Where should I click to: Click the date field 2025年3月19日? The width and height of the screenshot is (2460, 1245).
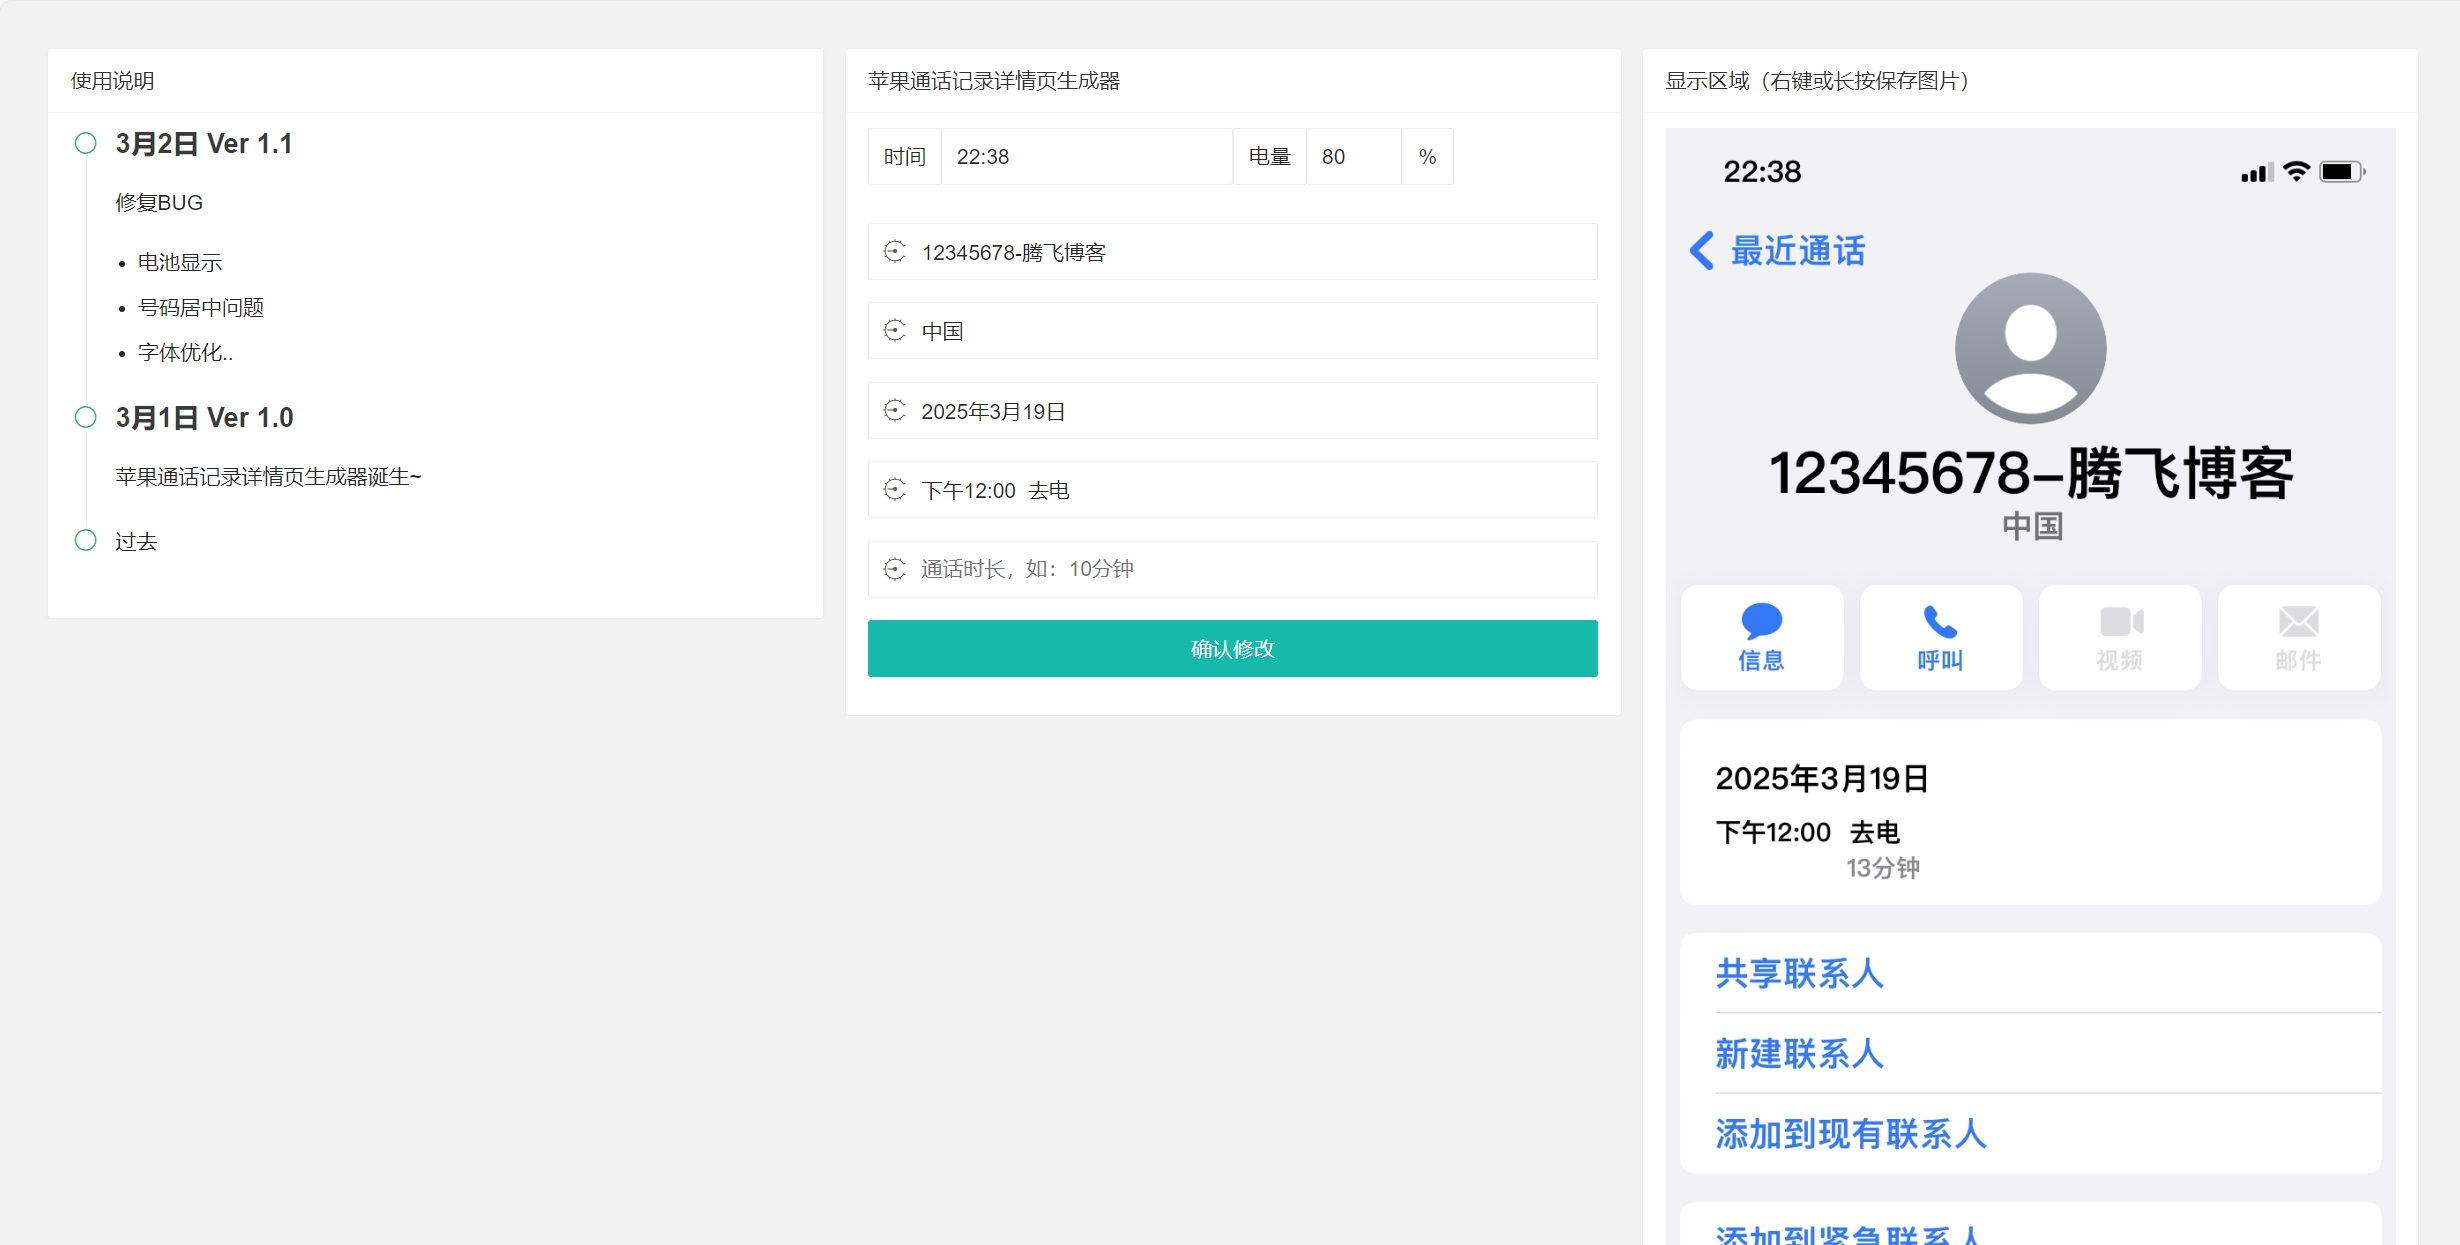pyautogui.click(x=1232, y=410)
